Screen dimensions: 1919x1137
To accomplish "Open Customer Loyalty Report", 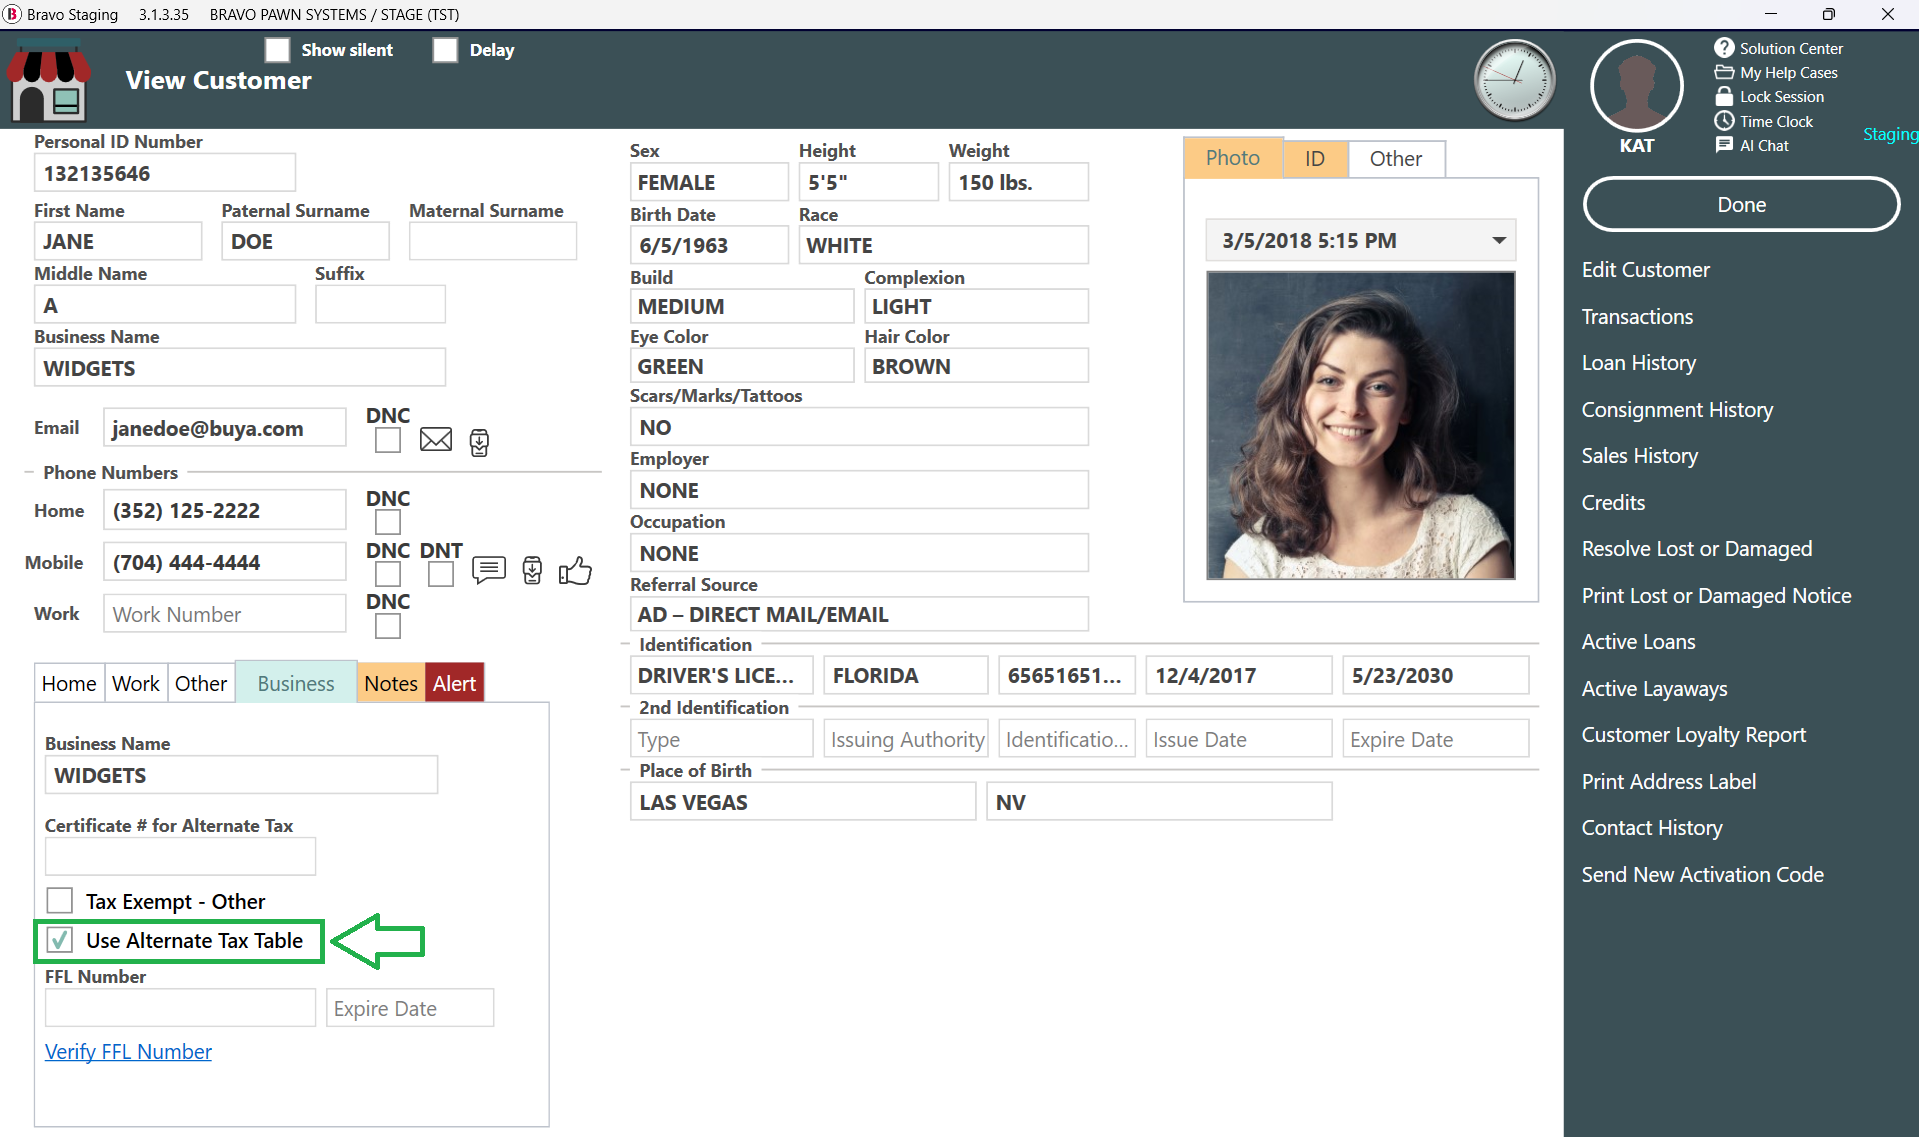I will click(1694, 735).
